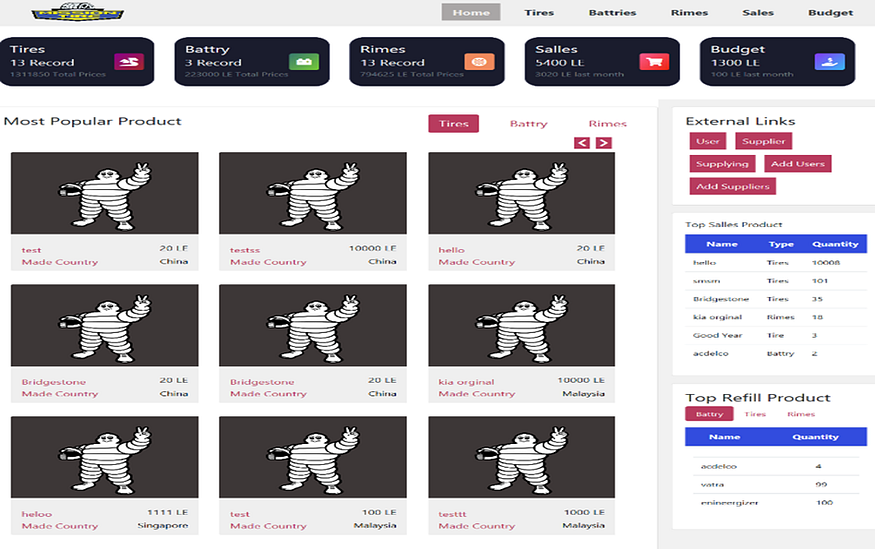Click the Add Suppliers button
The image size is (875, 549).
pos(733,186)
